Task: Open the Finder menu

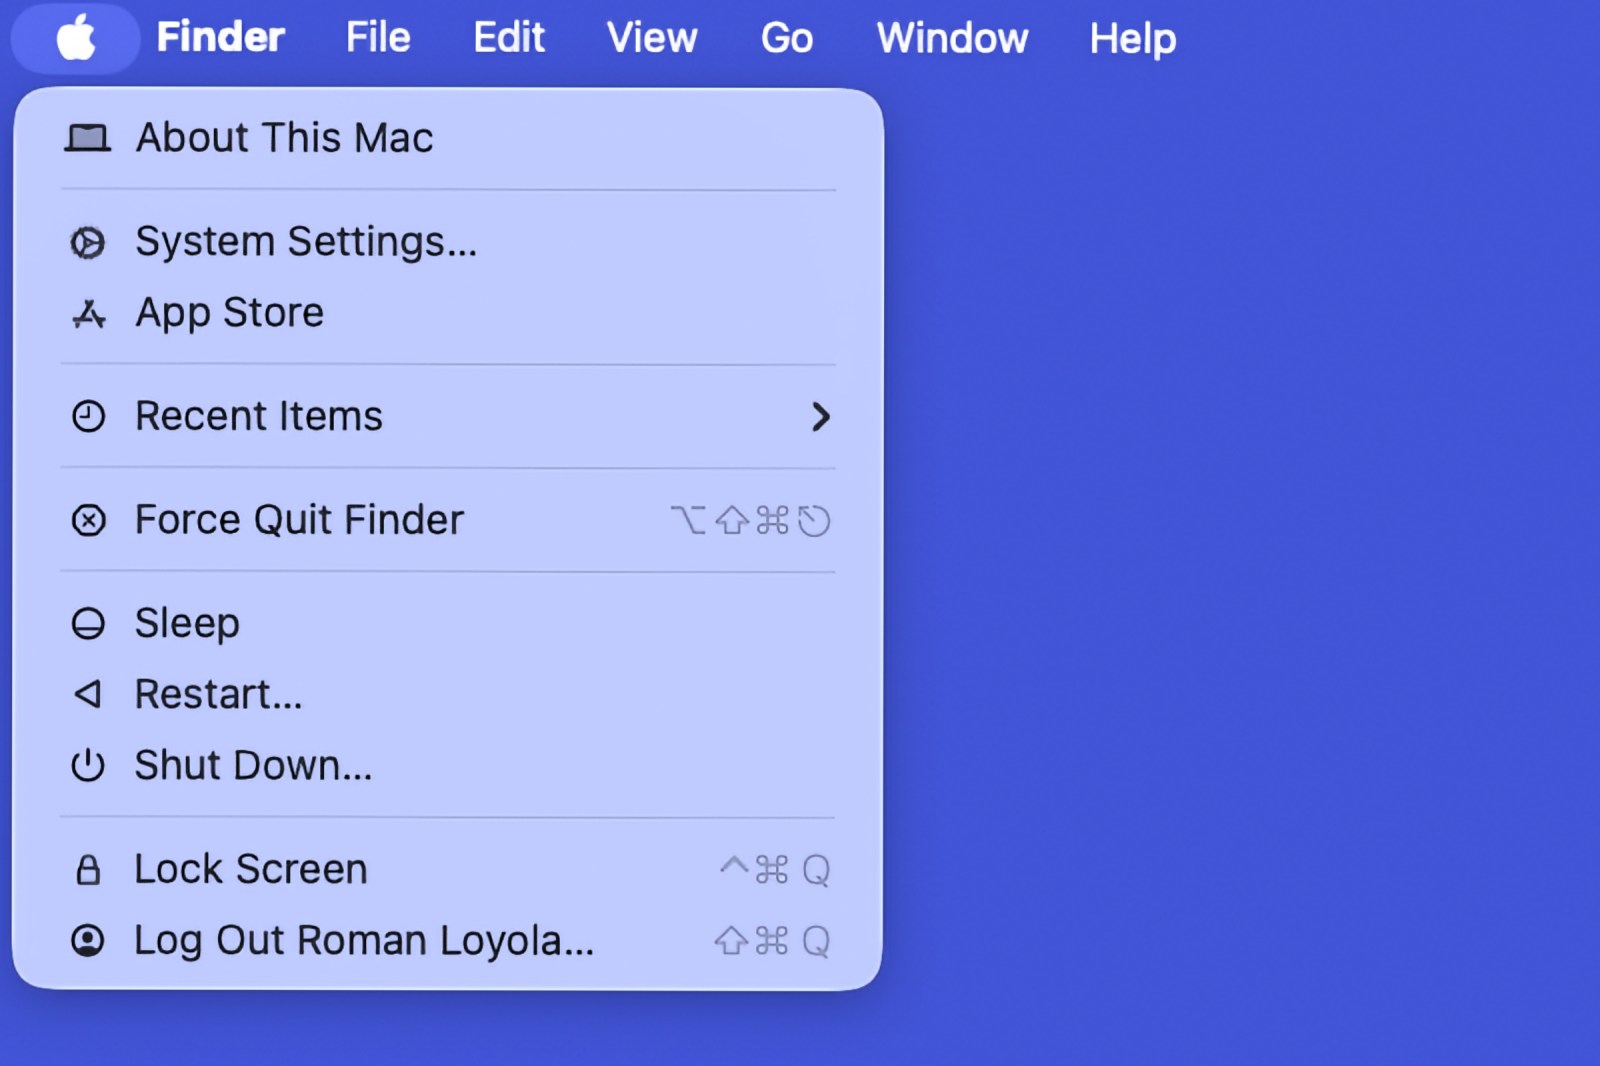Action: 220,38
